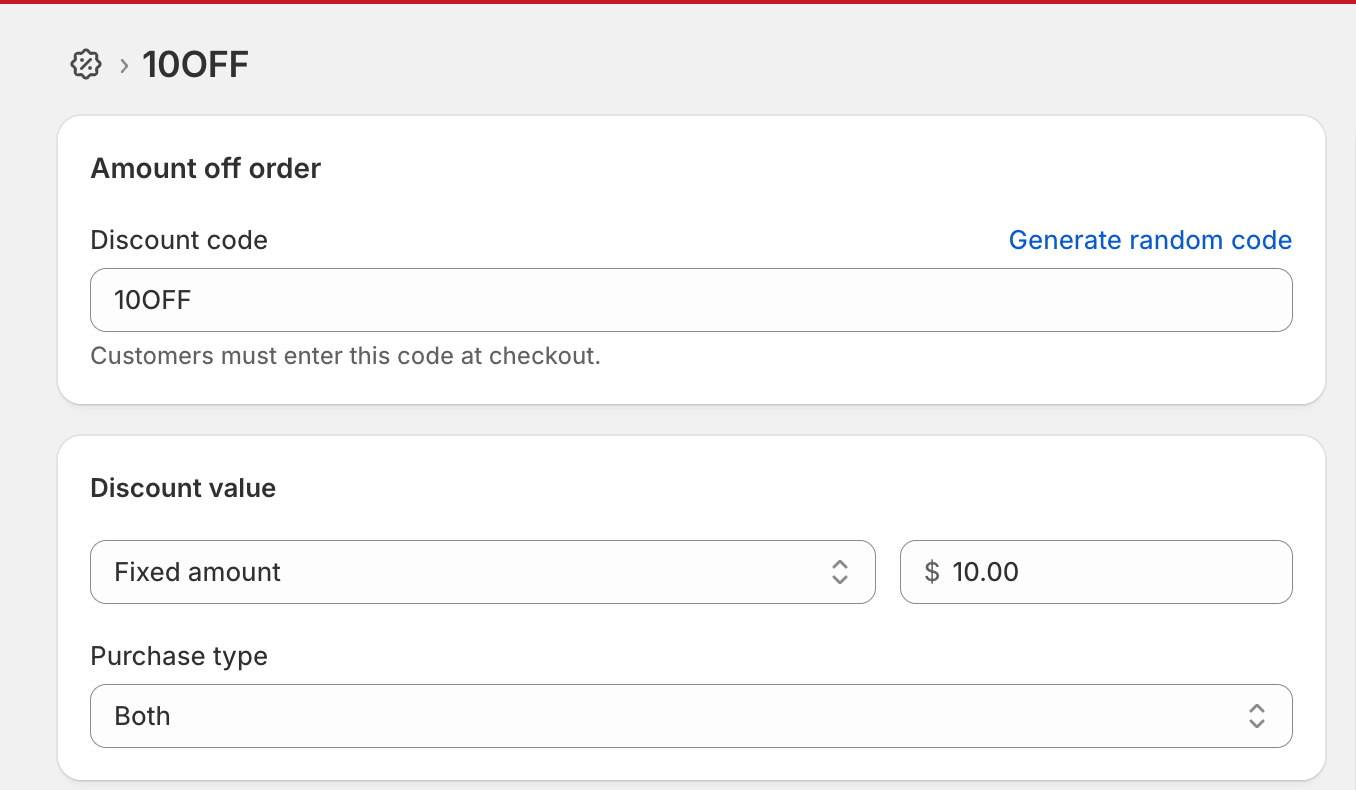1356x790 pixels.
Task: Click the dollar sign in the amount field
Action: tap(932, 572)
